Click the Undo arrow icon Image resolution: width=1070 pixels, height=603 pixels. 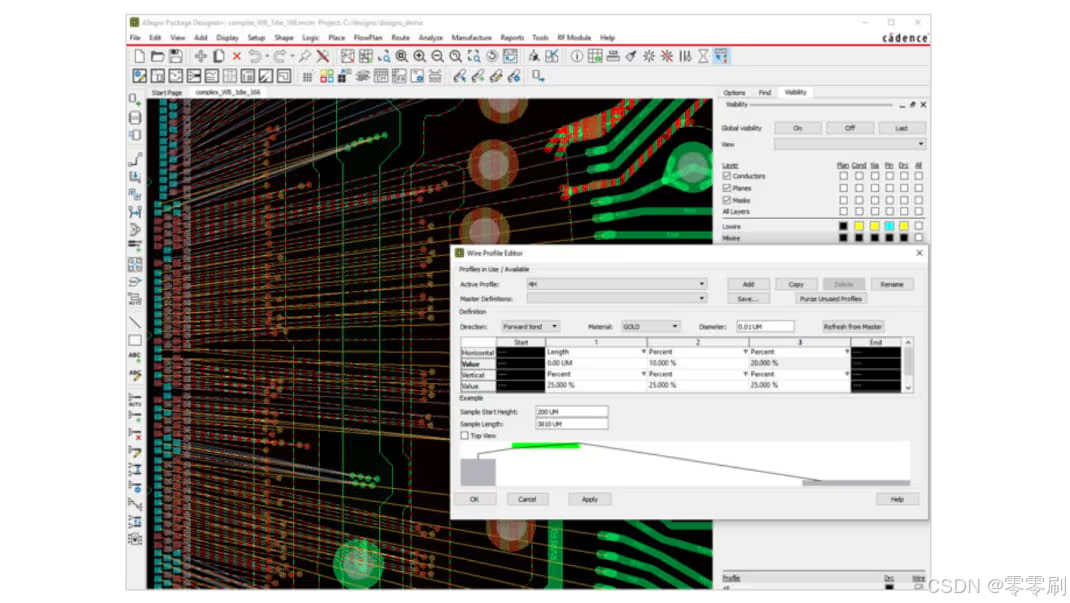[255, 56]
